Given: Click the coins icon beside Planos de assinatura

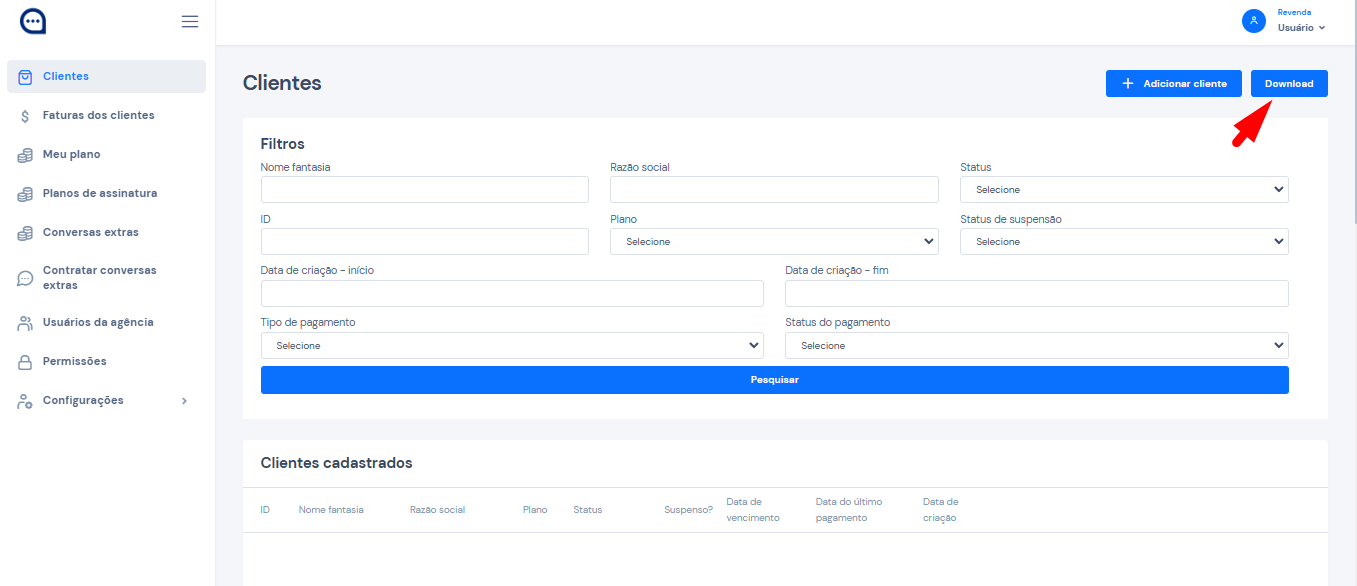Looking at the screenshot, I should 25,194.
